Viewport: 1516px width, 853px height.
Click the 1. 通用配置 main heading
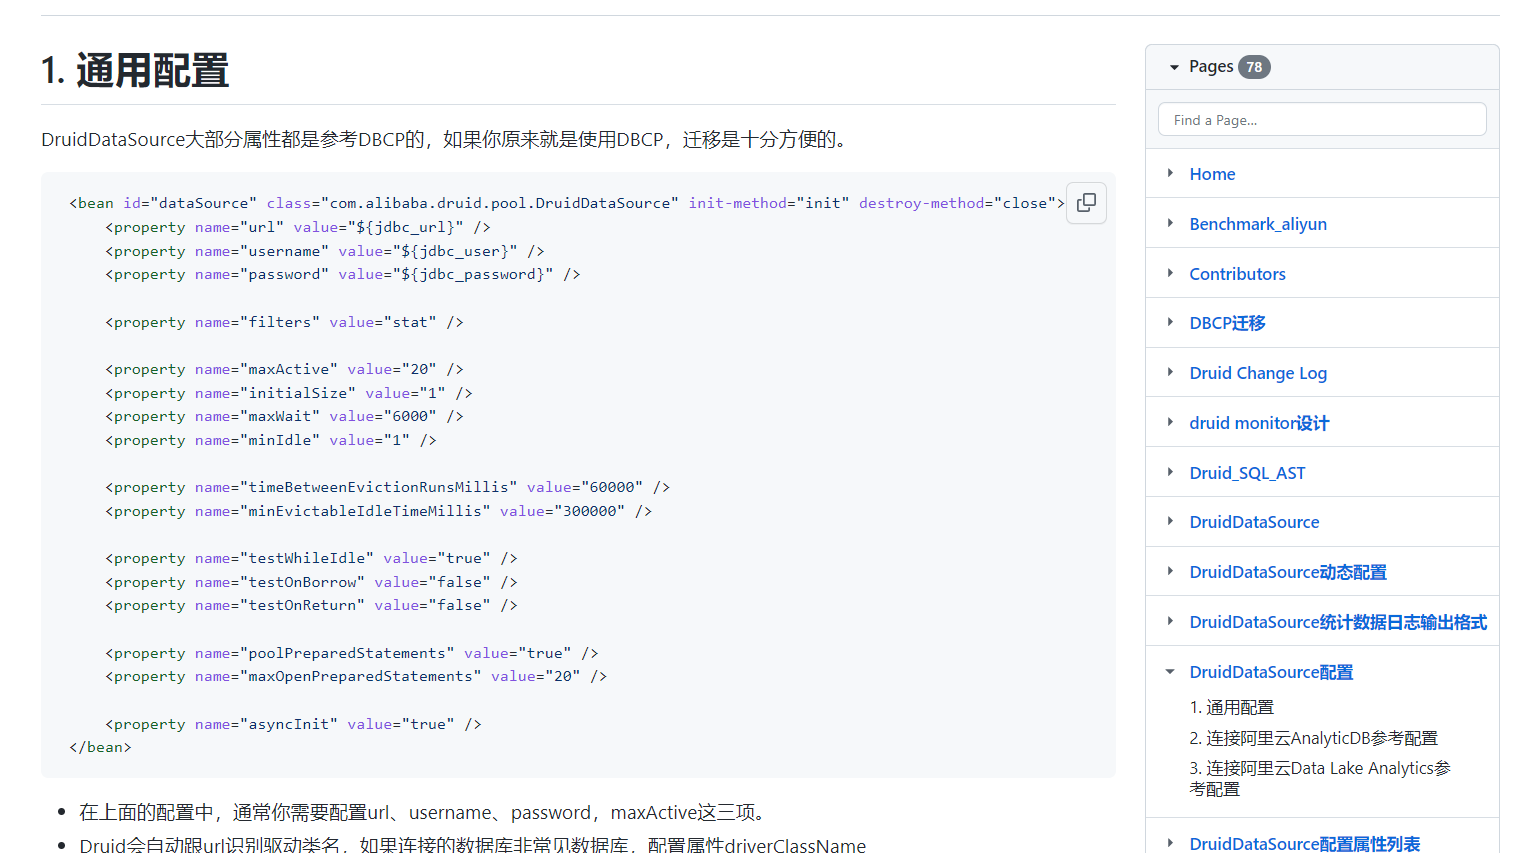[x=135, y=71]
